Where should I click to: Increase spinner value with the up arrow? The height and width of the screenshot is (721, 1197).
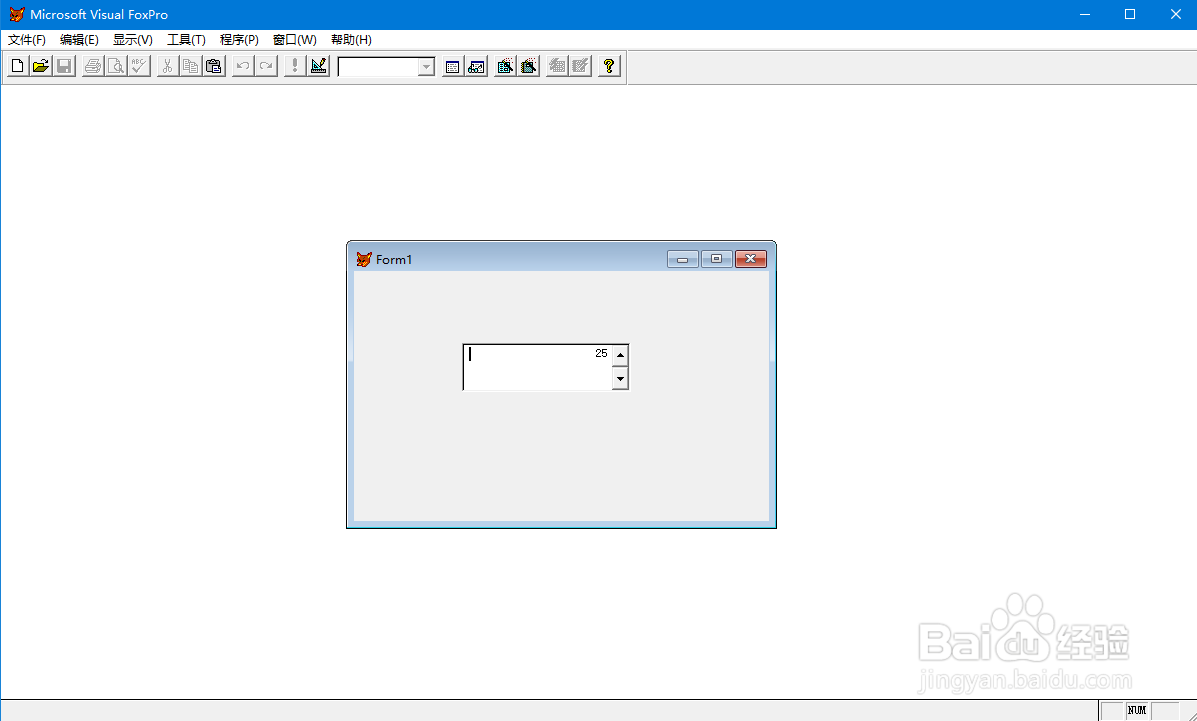620,356
